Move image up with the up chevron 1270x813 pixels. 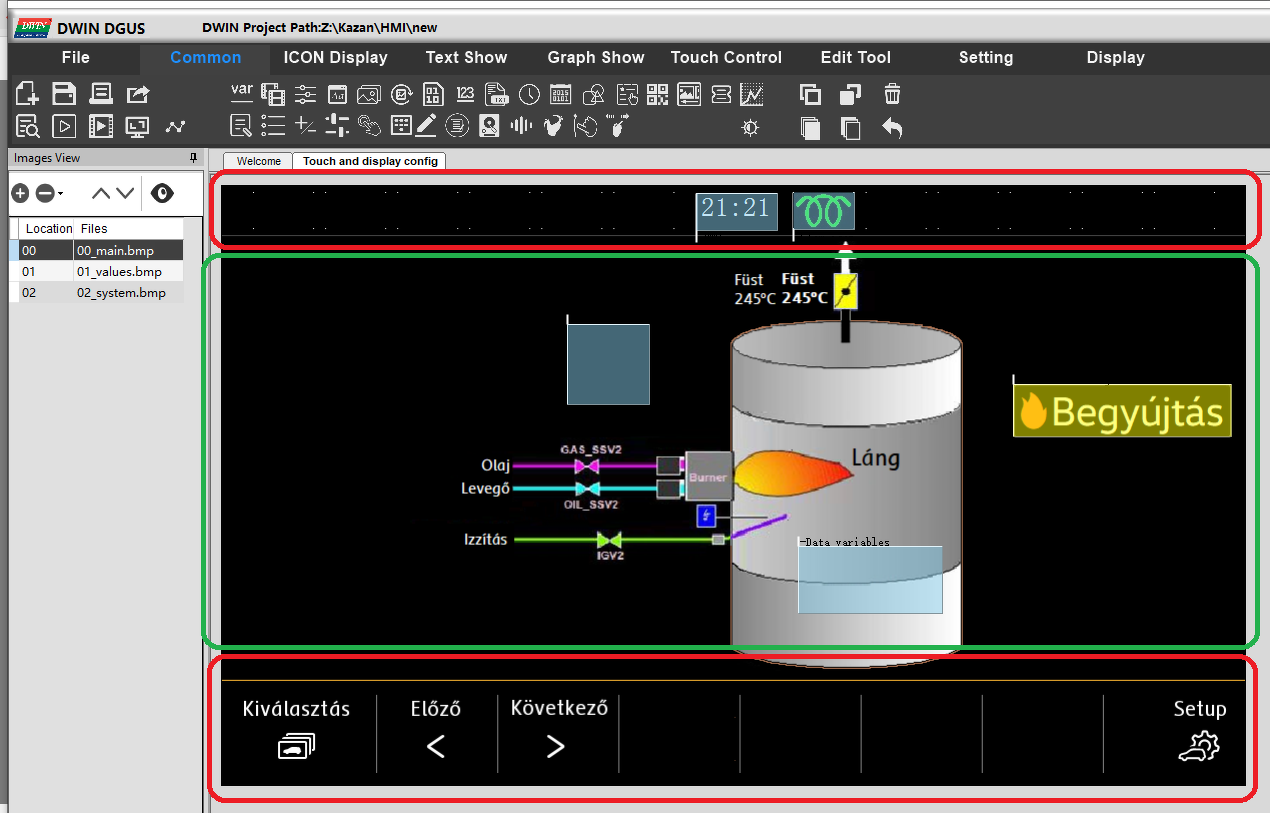click(x=101, y=193)
